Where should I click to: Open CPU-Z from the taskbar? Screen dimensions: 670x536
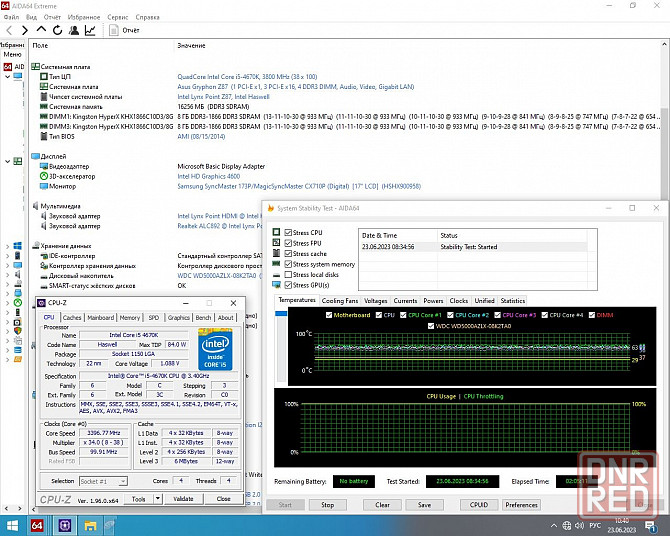pos(66,525)
